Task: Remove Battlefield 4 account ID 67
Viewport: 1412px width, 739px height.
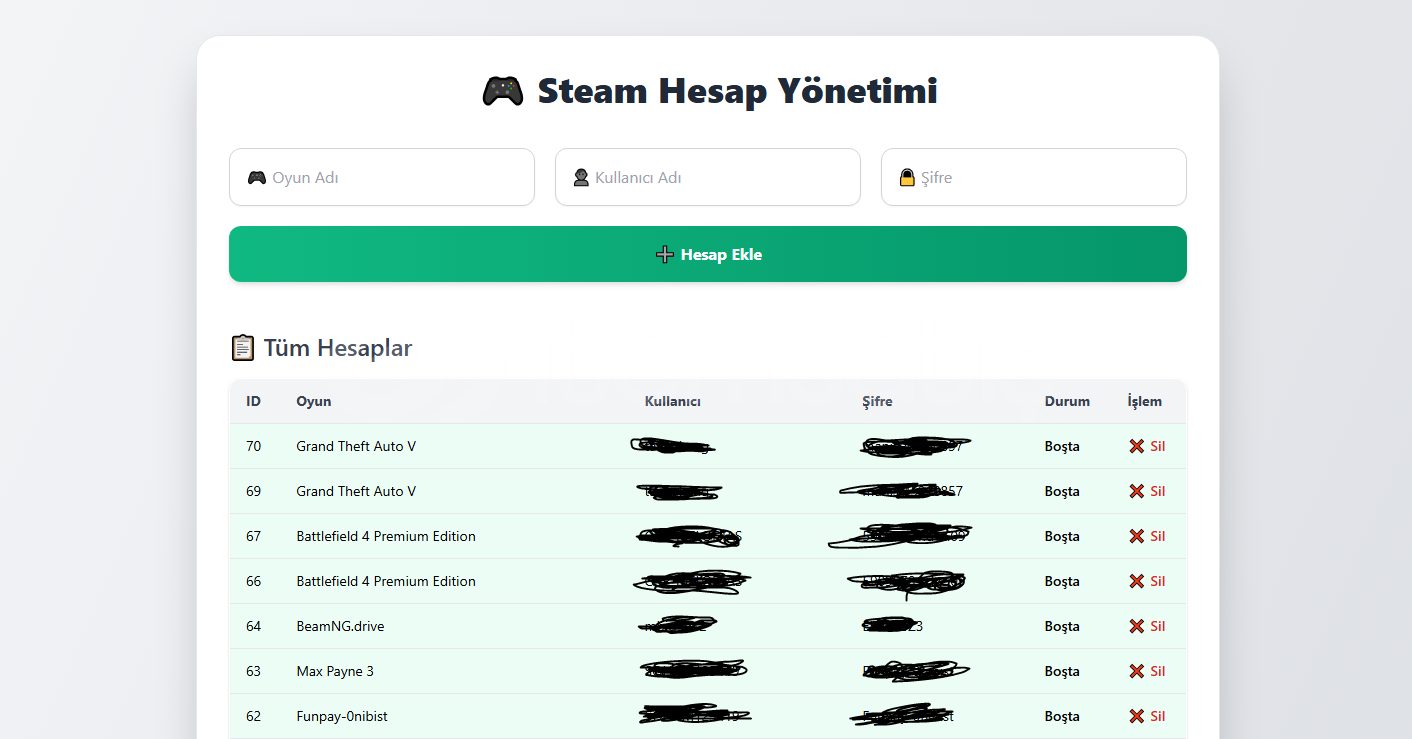Action: (1147, 536)
